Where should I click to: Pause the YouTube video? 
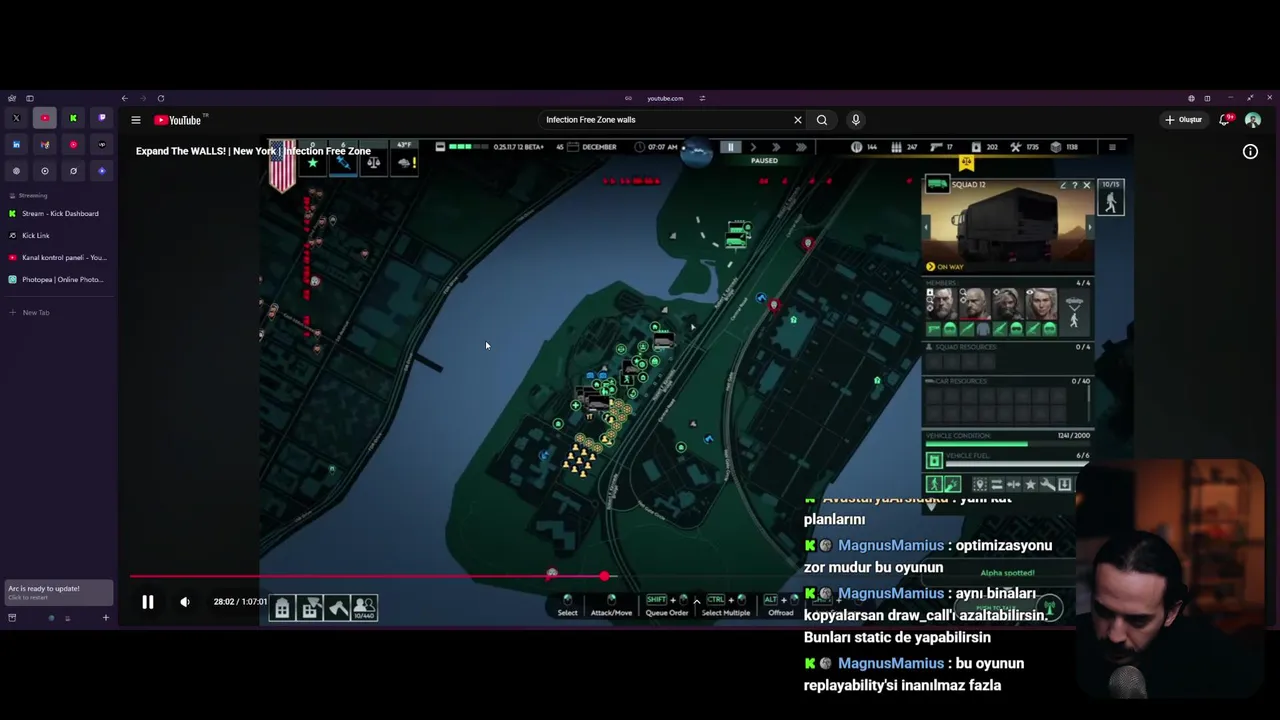tap(147, 602)
